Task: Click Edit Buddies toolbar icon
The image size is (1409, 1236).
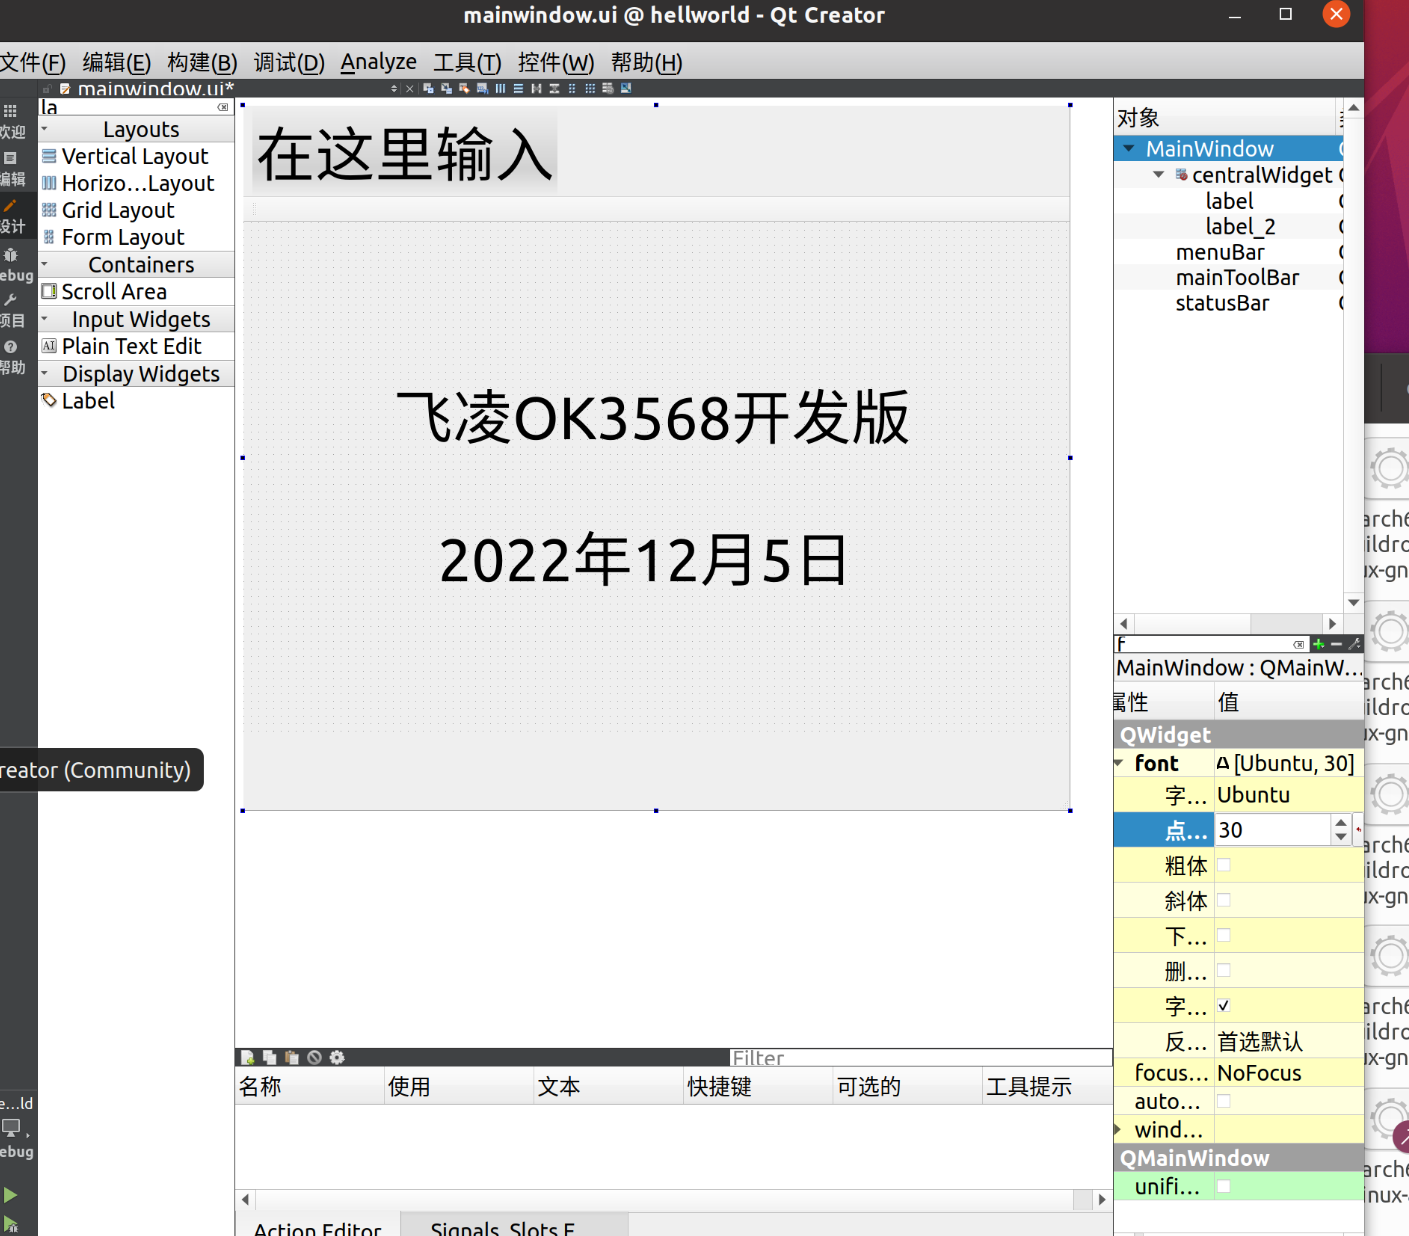Action: [x=464, y=88]
